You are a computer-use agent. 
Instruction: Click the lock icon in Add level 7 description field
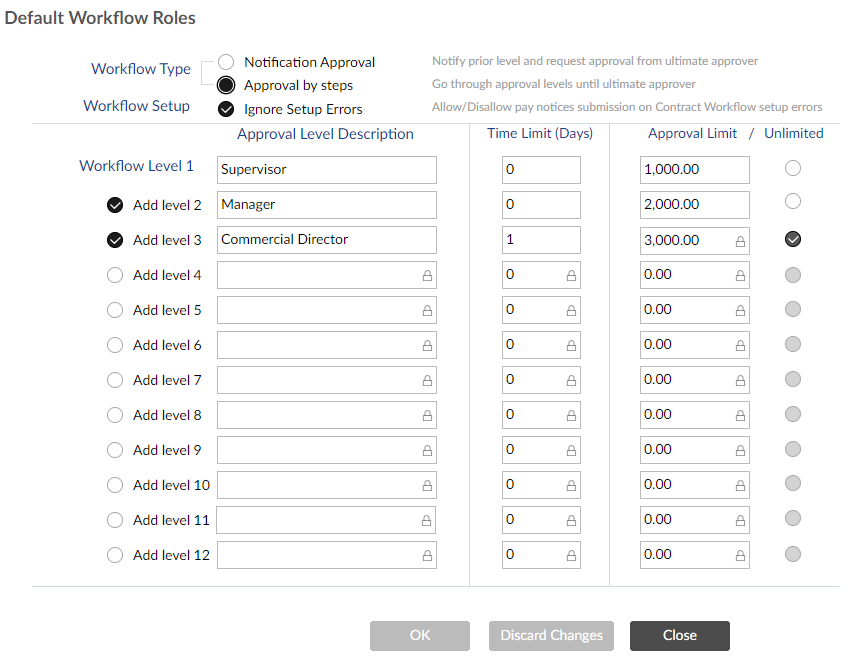point(425,380)
